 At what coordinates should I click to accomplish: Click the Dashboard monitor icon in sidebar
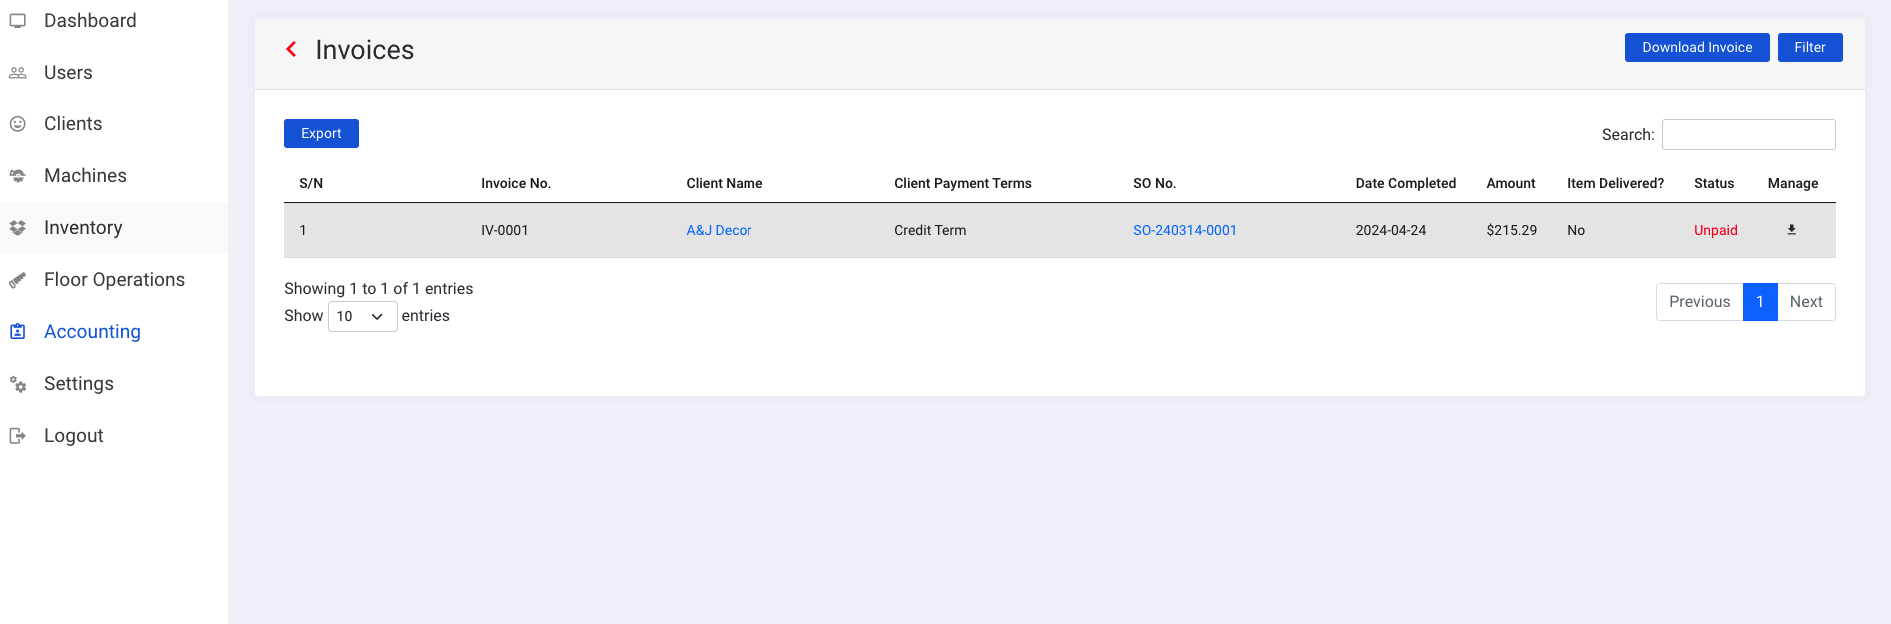click(18, 21)
